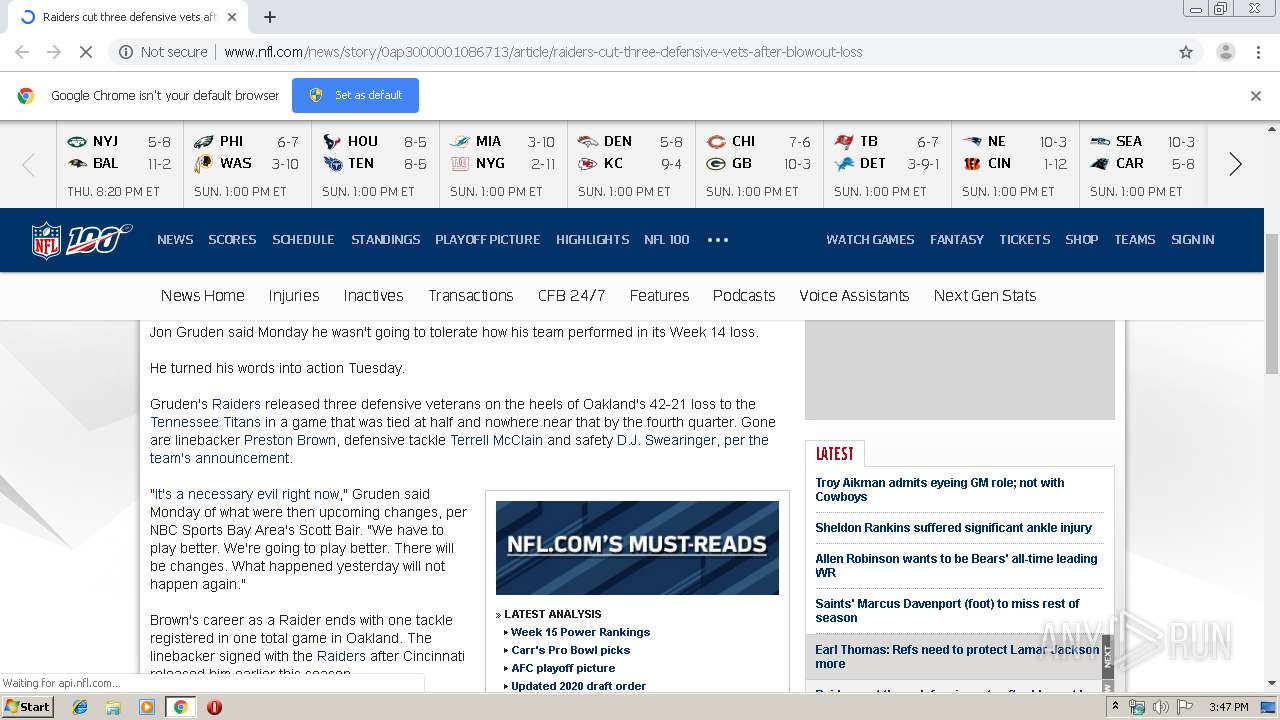Screen dimensions: 1280x720
Task: Show next games in scoreboard
Action: pyautogui.click(x=1235, y=165)
